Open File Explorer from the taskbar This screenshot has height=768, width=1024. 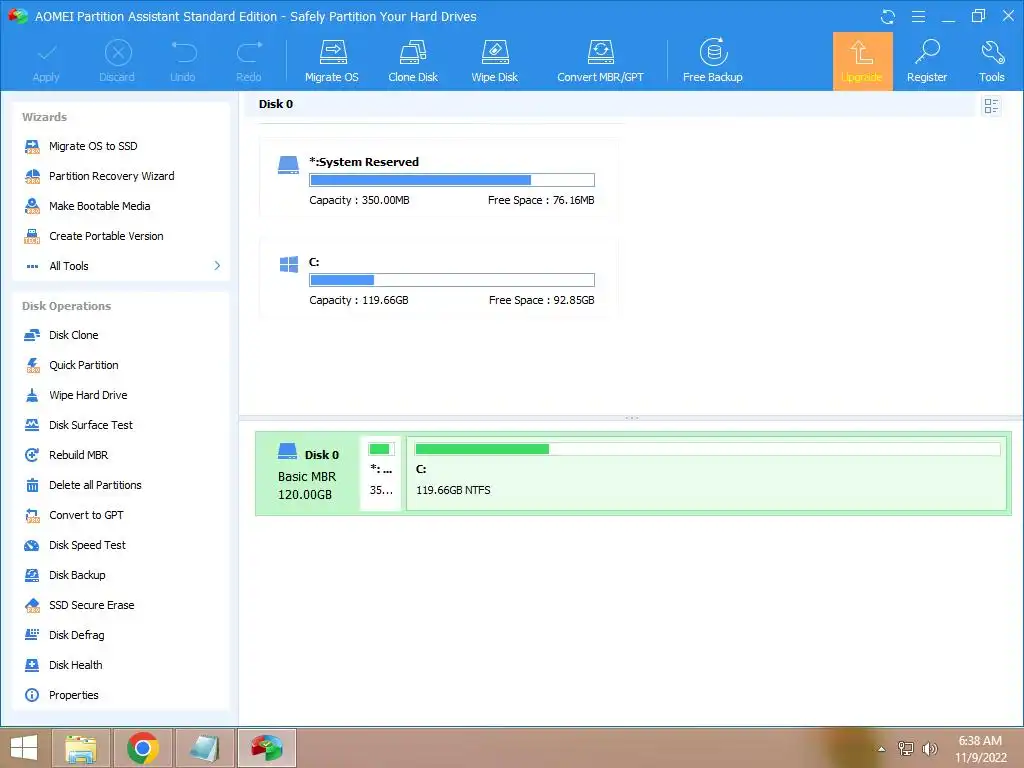pyautogui.click(x=81, y=748)
